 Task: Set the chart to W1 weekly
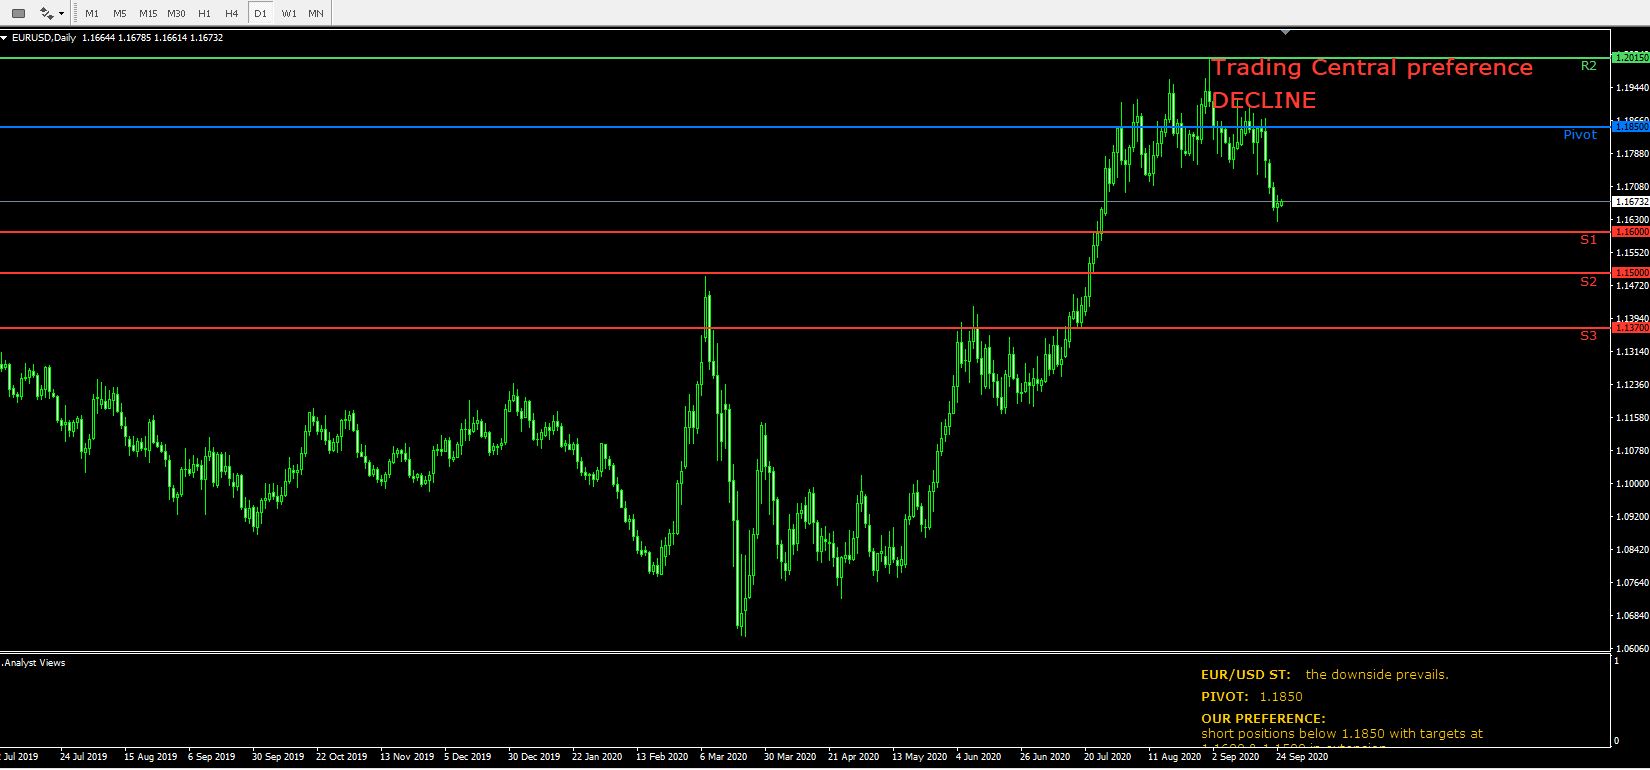click(289, 13)
